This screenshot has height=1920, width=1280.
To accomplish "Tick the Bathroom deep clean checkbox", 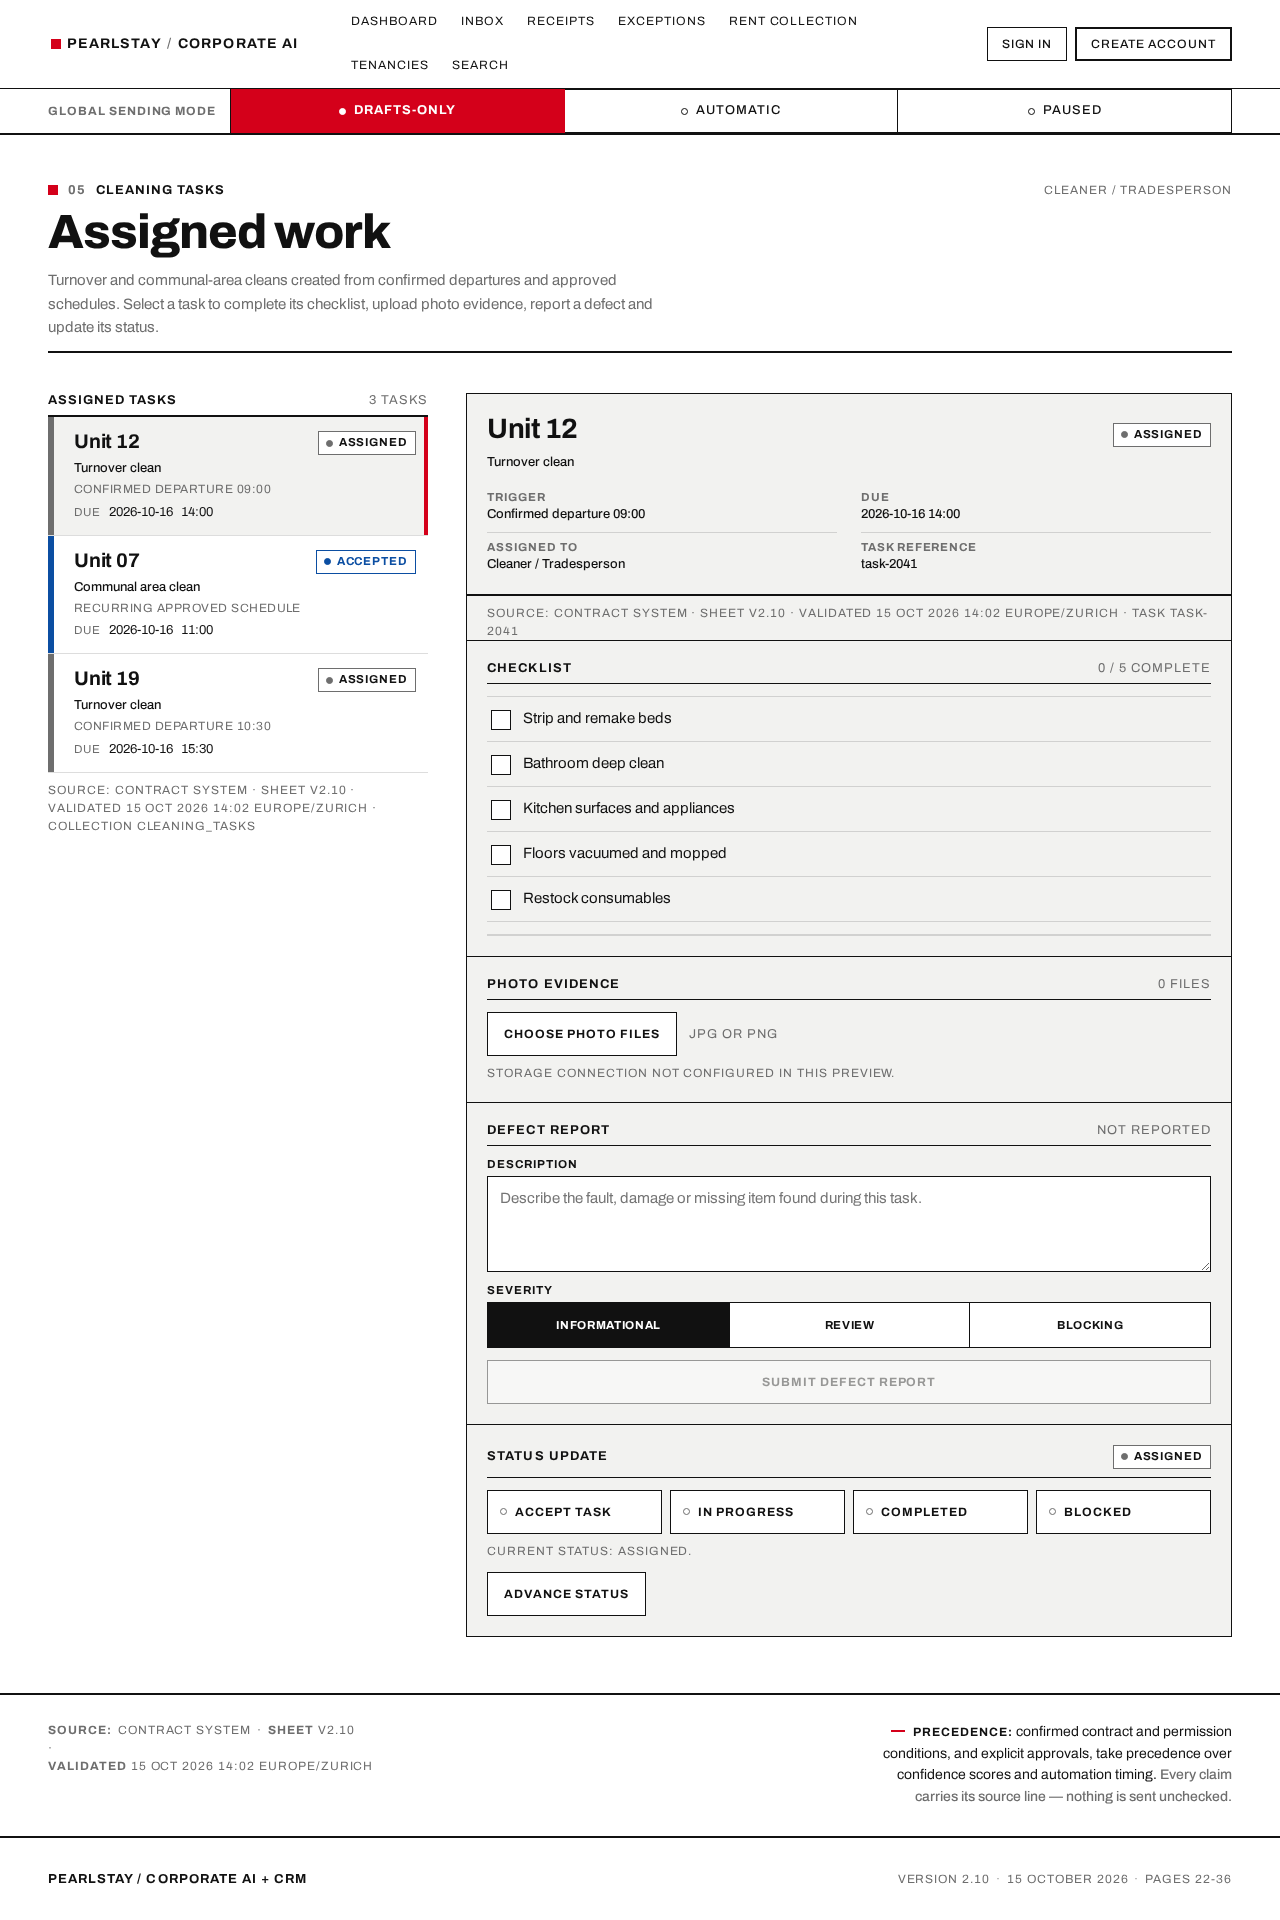I will [x=501, y=765].
